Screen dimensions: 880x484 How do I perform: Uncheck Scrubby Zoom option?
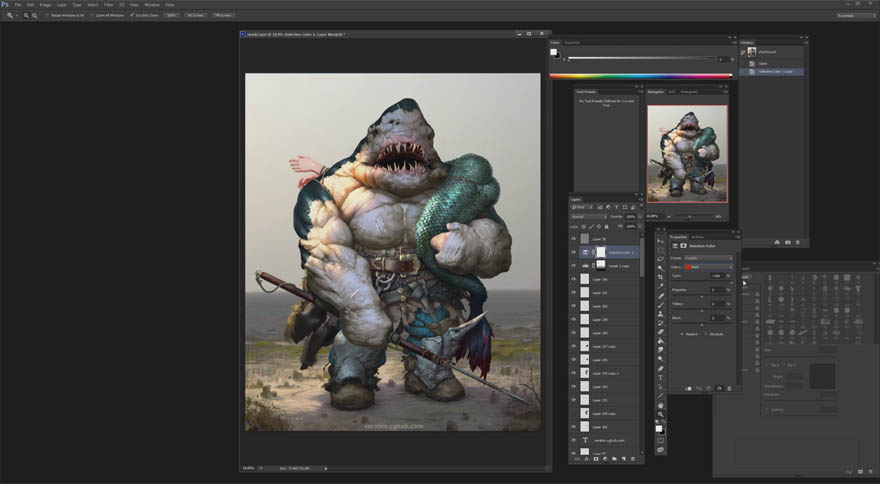pyautogui.click(x=132, y=15)
